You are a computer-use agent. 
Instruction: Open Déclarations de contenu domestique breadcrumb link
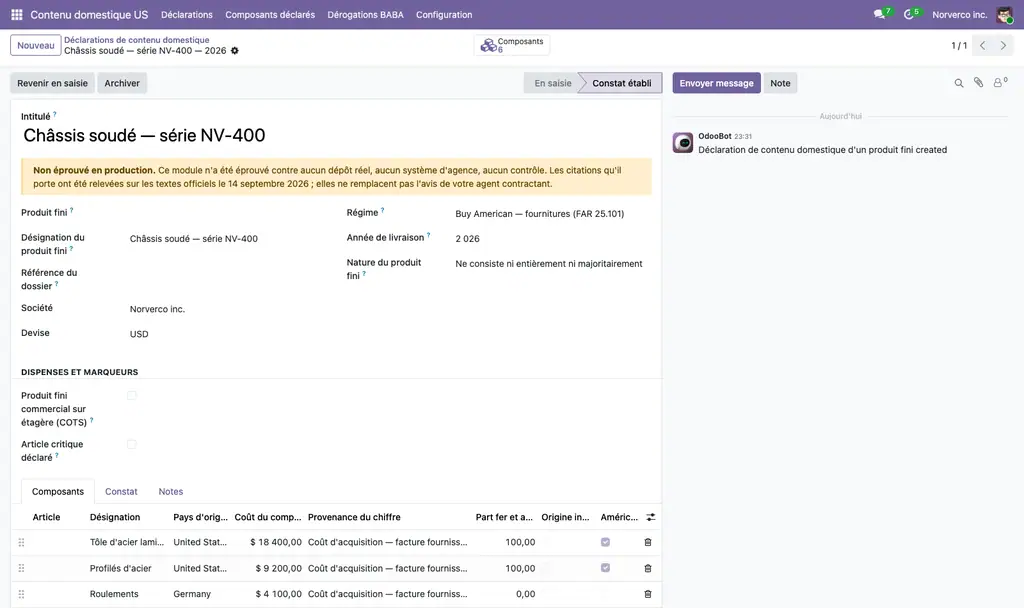pyautogui.click(x=136, y=40)
